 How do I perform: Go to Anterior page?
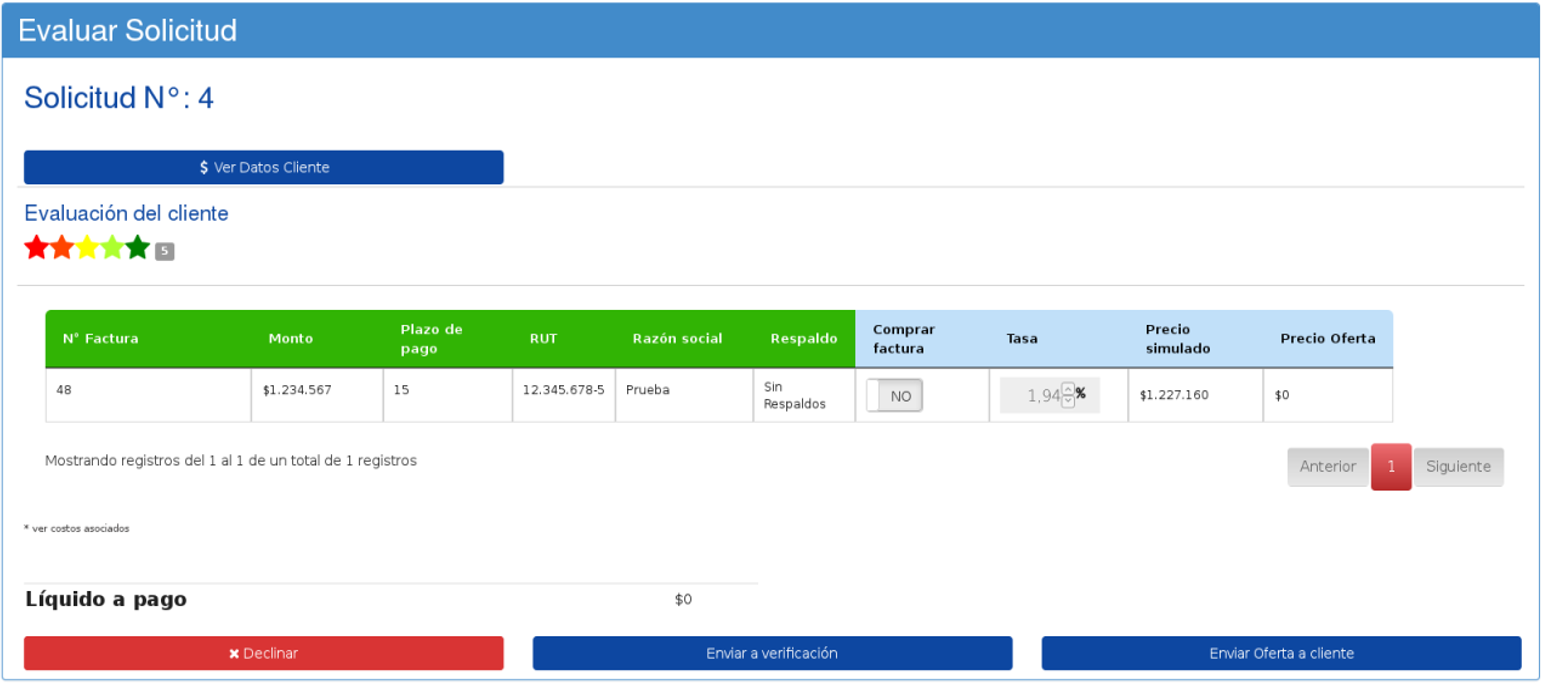[1328, 467]
